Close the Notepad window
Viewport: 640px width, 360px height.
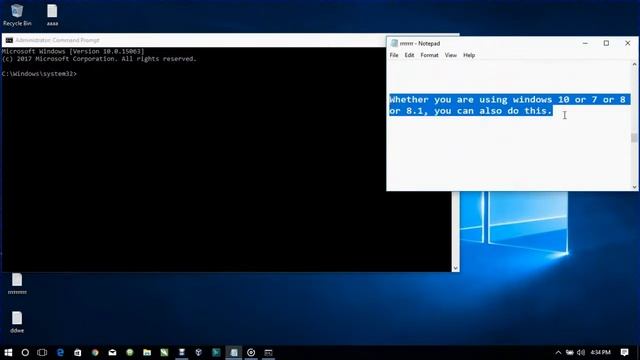(x=628, y=43)
